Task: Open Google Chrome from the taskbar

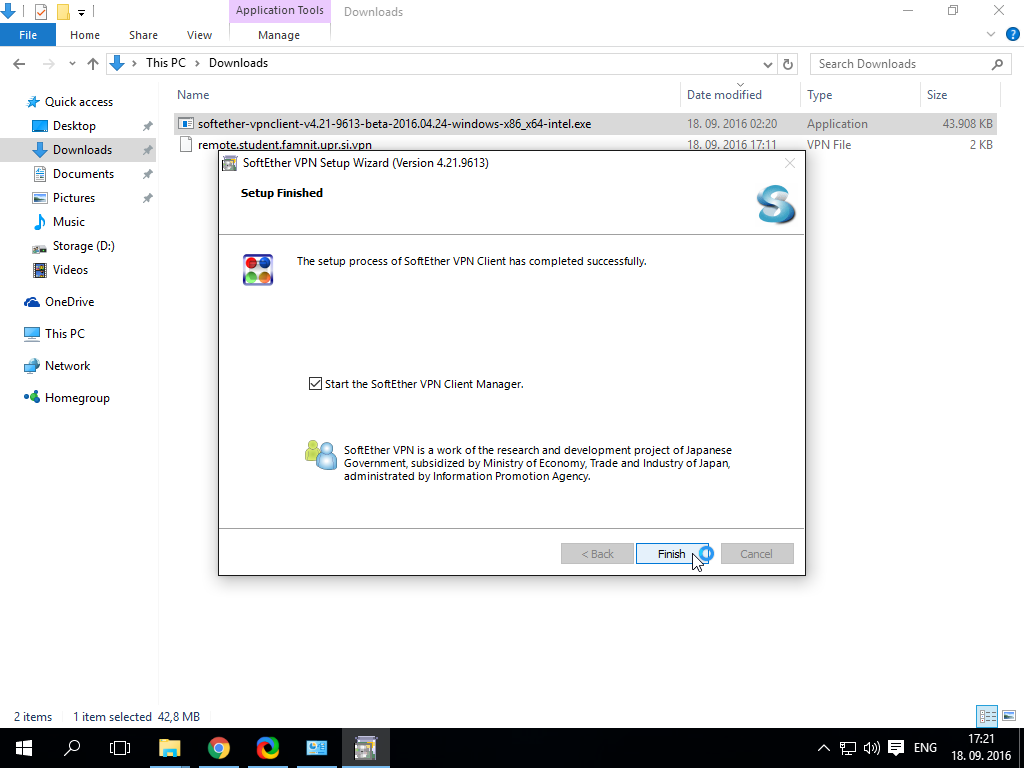Action: [219, 748]
